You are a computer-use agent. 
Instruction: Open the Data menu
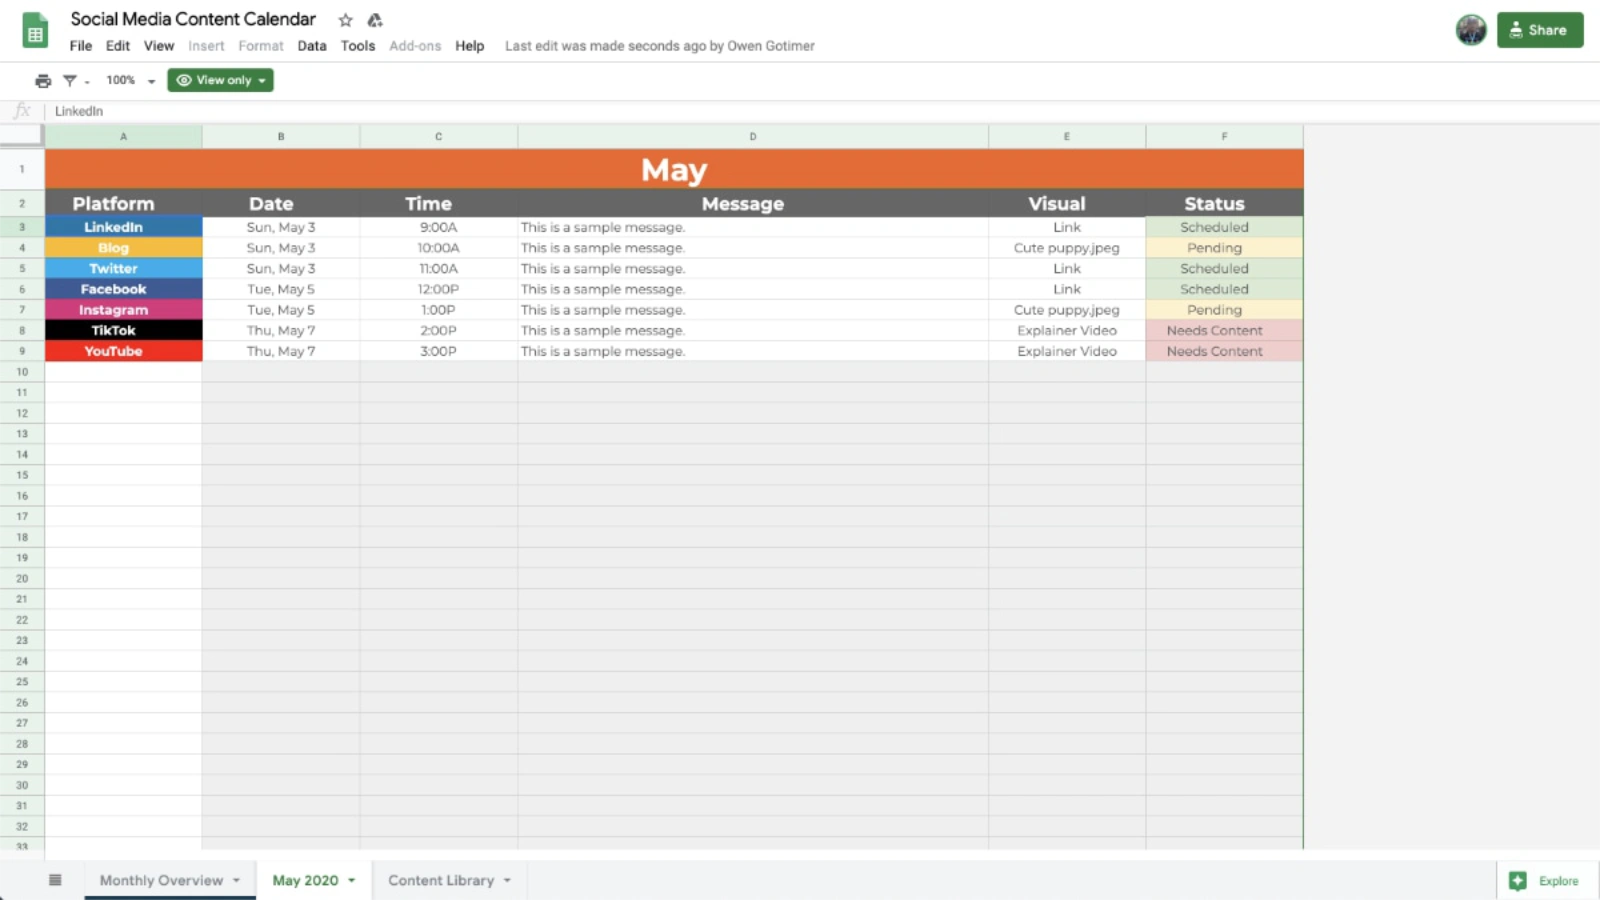[x=312, y=46]
